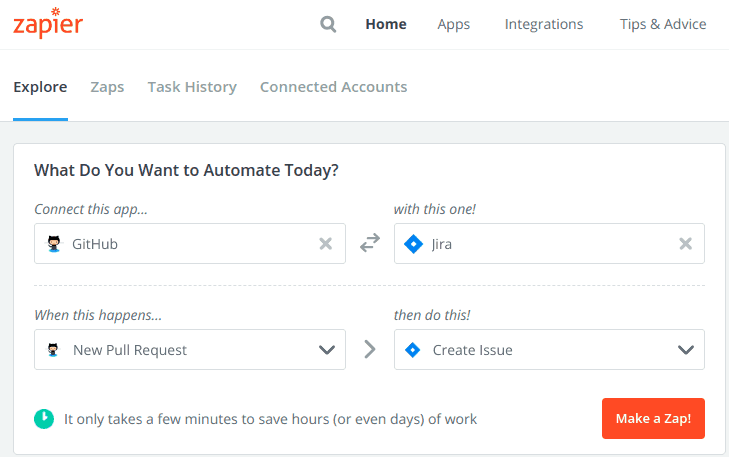Switch to the Task History tab
The width and height of the screenshot is (729, 457).
tap(192, 87)
